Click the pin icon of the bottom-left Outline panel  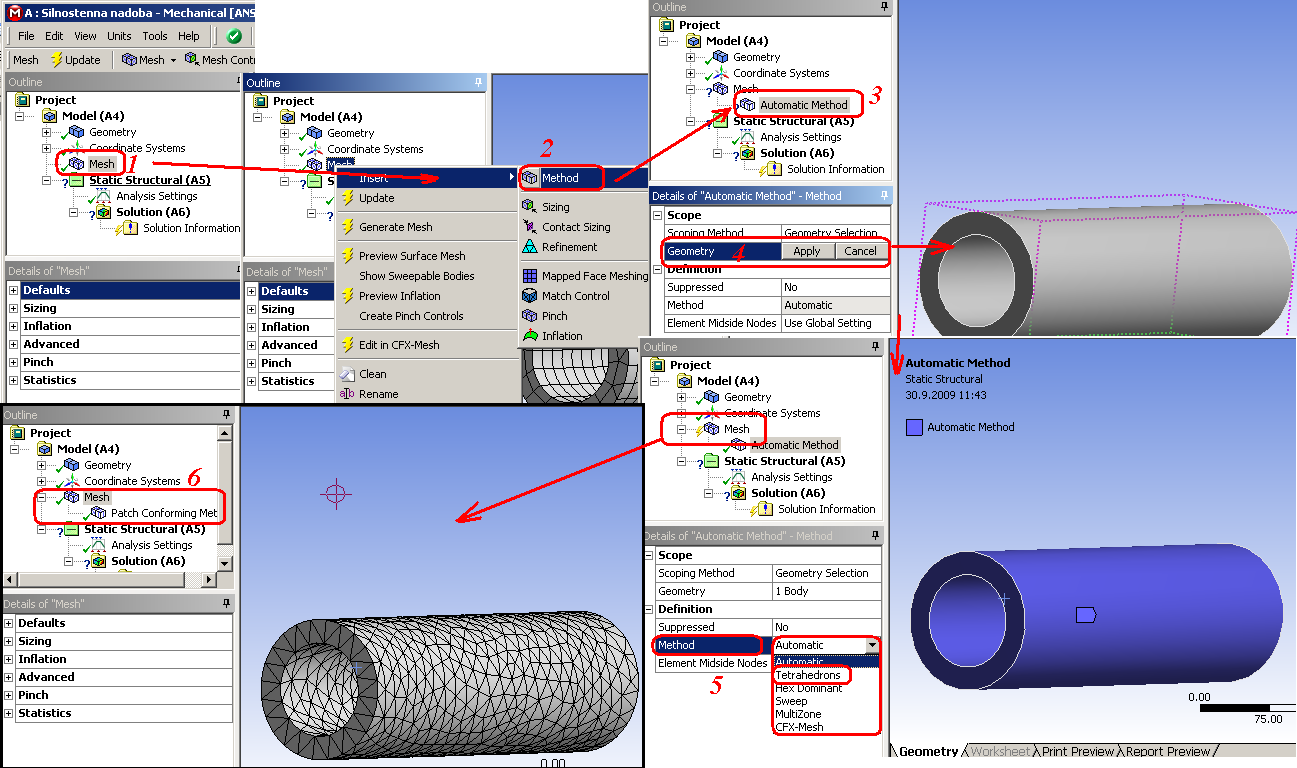[x=227, y=414]
